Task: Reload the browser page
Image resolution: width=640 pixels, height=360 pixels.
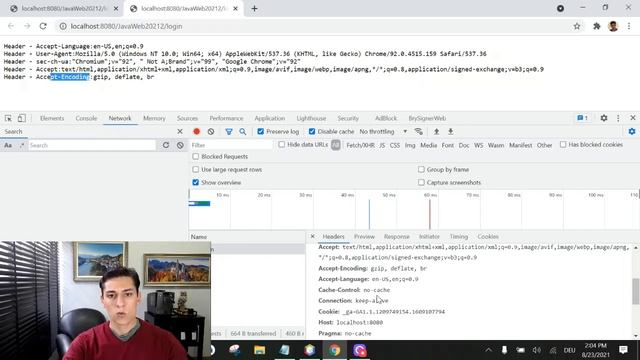Action: pos(43,26)
